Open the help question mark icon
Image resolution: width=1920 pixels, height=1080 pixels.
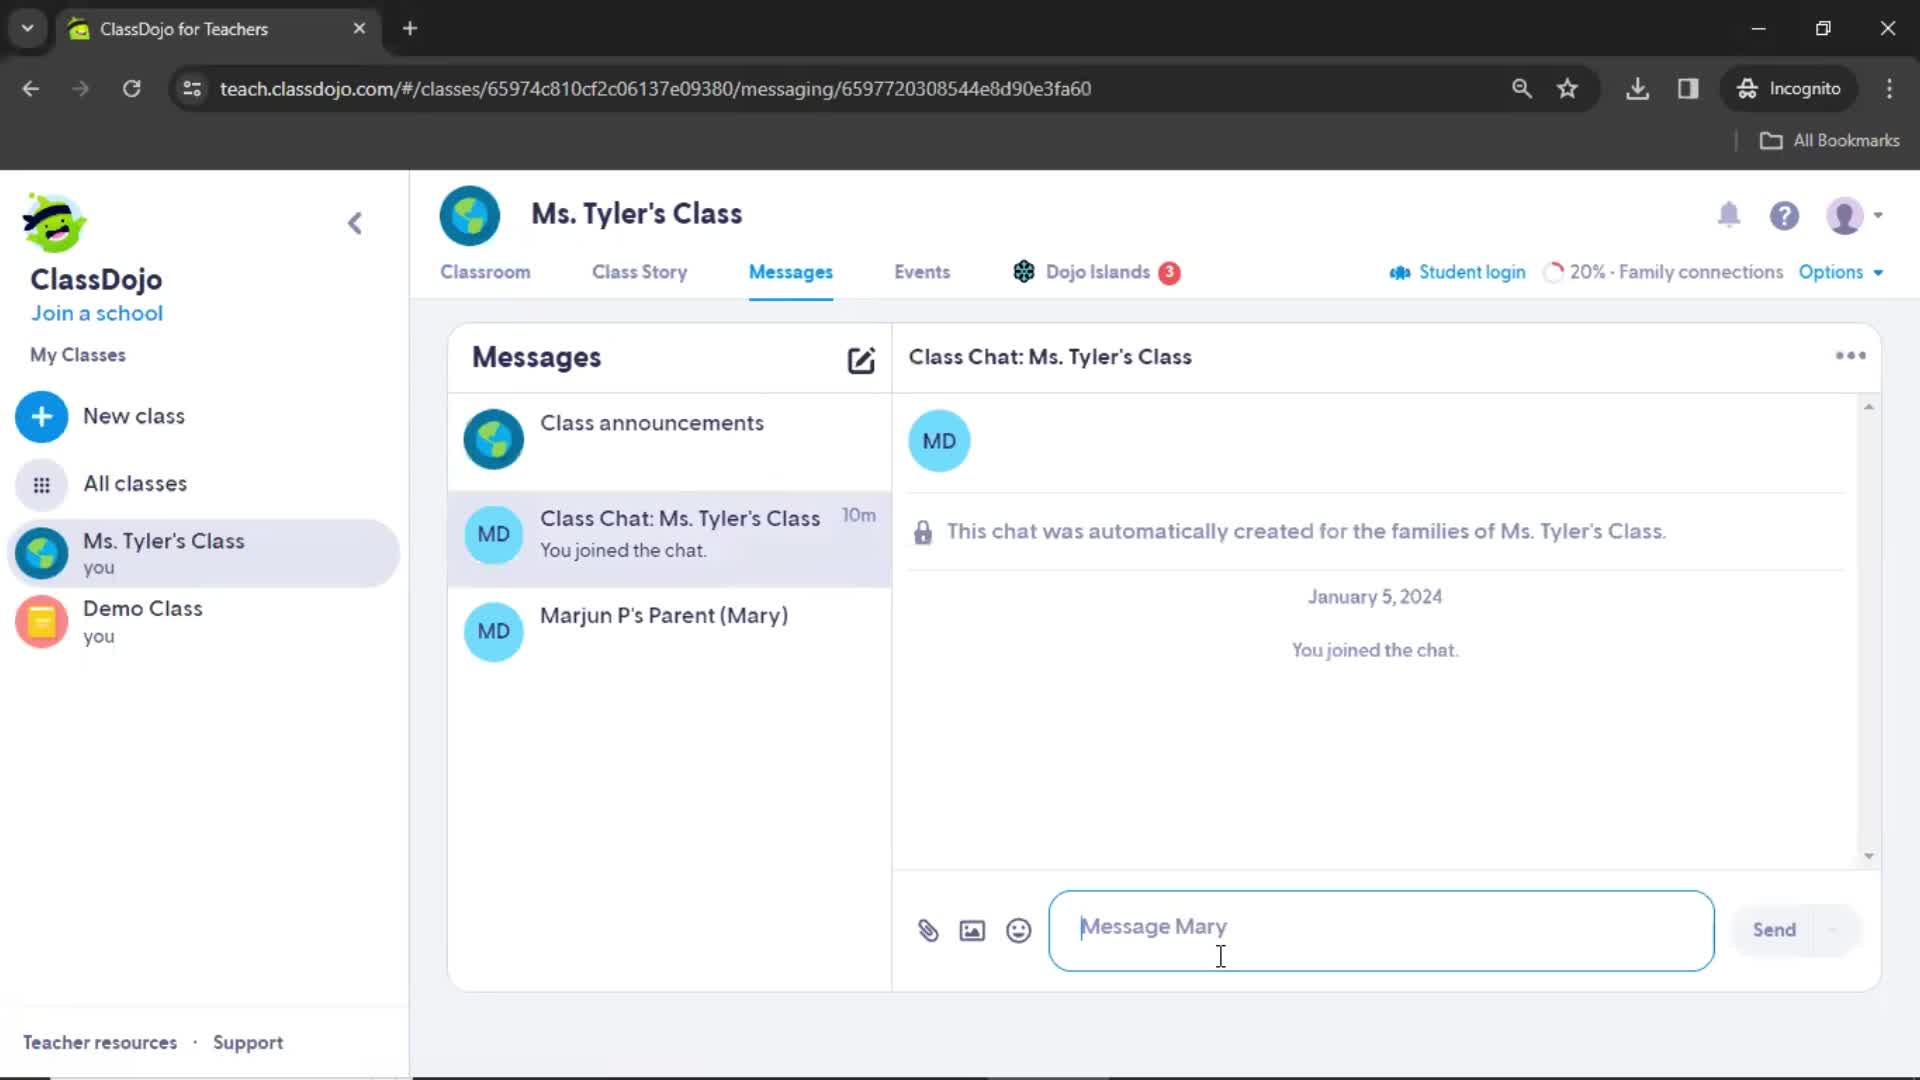pyautogui.click(x=1784, y=215)
